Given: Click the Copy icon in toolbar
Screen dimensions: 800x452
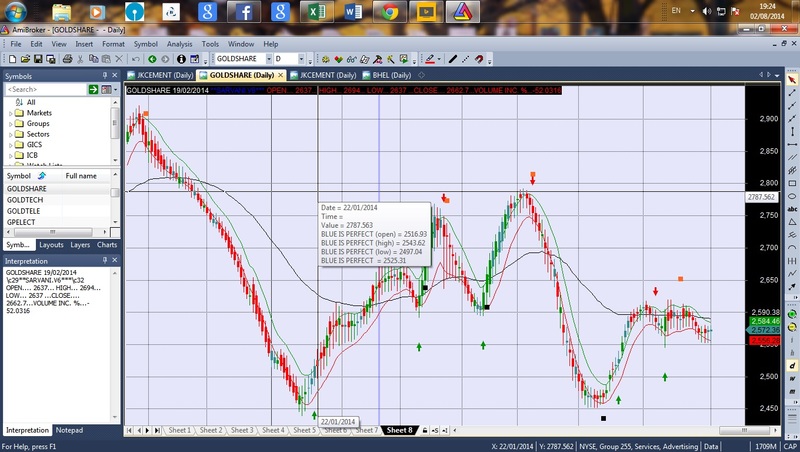Looking at the screenshot, I should point(93,59).
